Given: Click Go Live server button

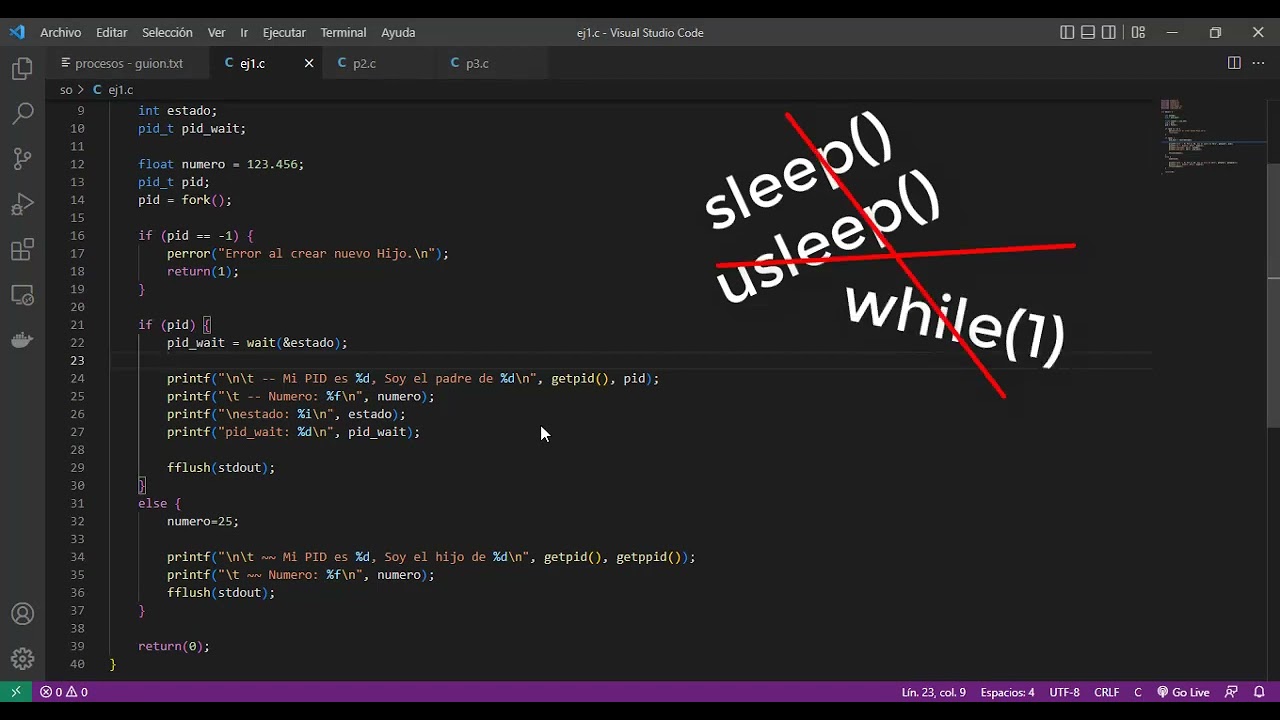Looking at the screenshot, I should click(x=1183, y=692).
